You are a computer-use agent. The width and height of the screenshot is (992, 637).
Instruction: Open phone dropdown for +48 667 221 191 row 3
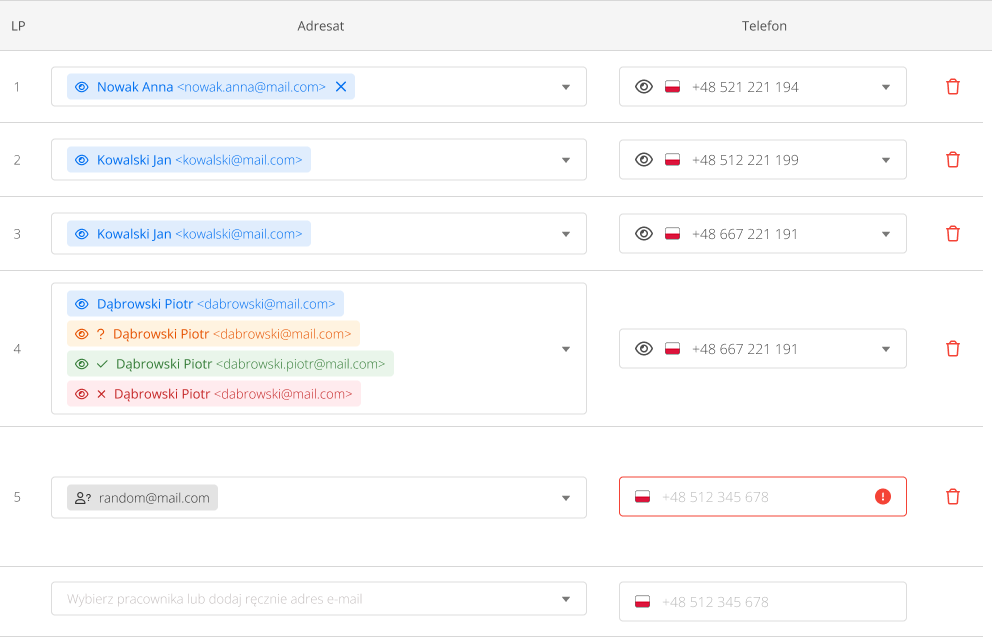[885, 234]
